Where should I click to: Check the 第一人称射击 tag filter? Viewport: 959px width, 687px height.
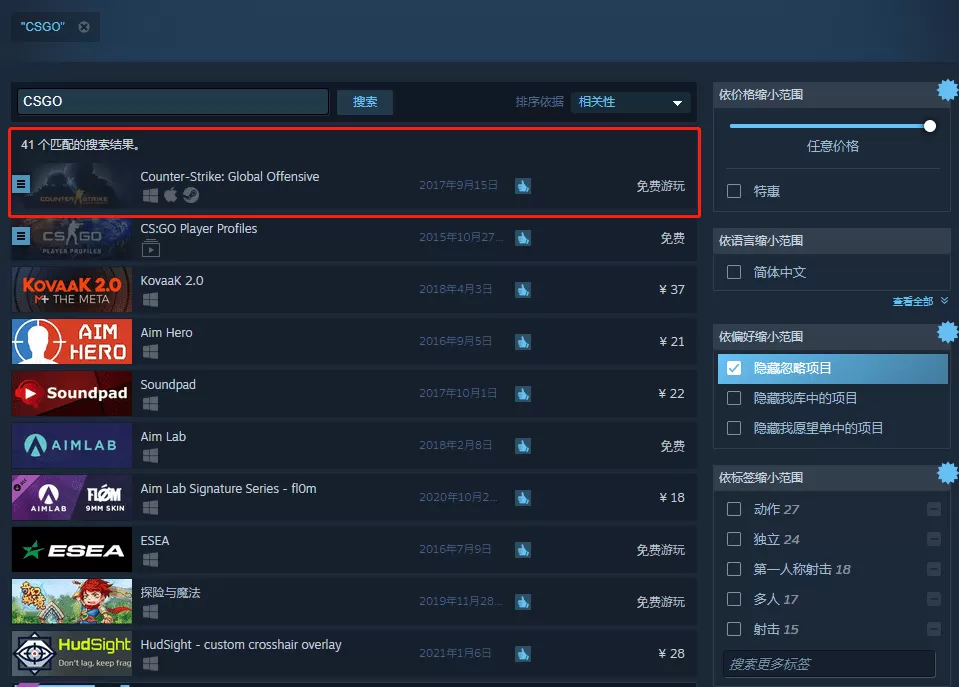(x=734, y=570)
